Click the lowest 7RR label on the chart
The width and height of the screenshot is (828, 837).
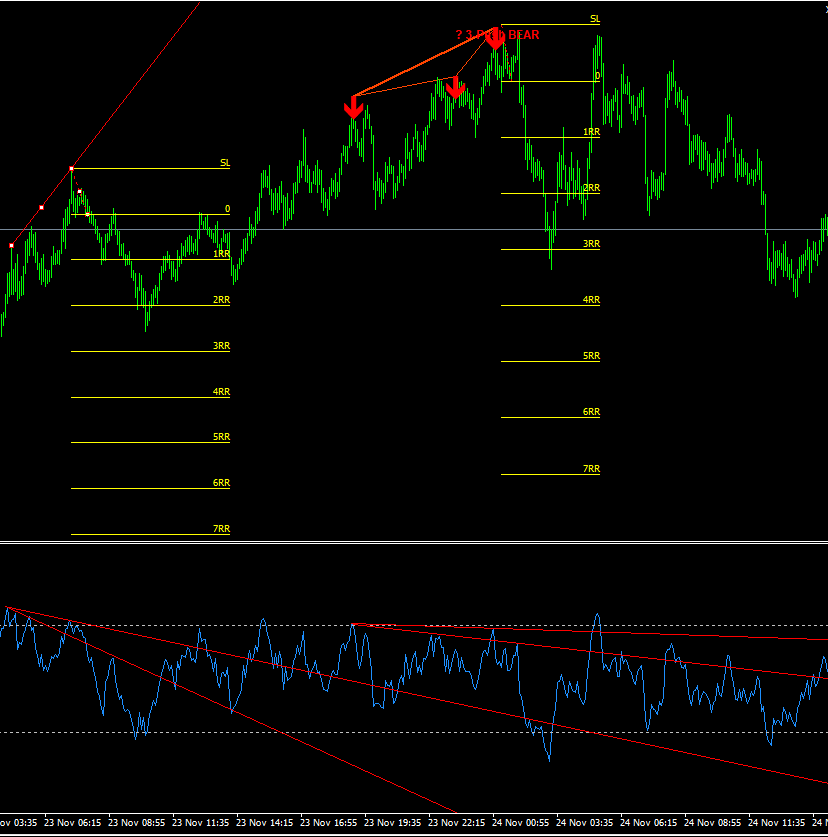(x=221, y=528)
